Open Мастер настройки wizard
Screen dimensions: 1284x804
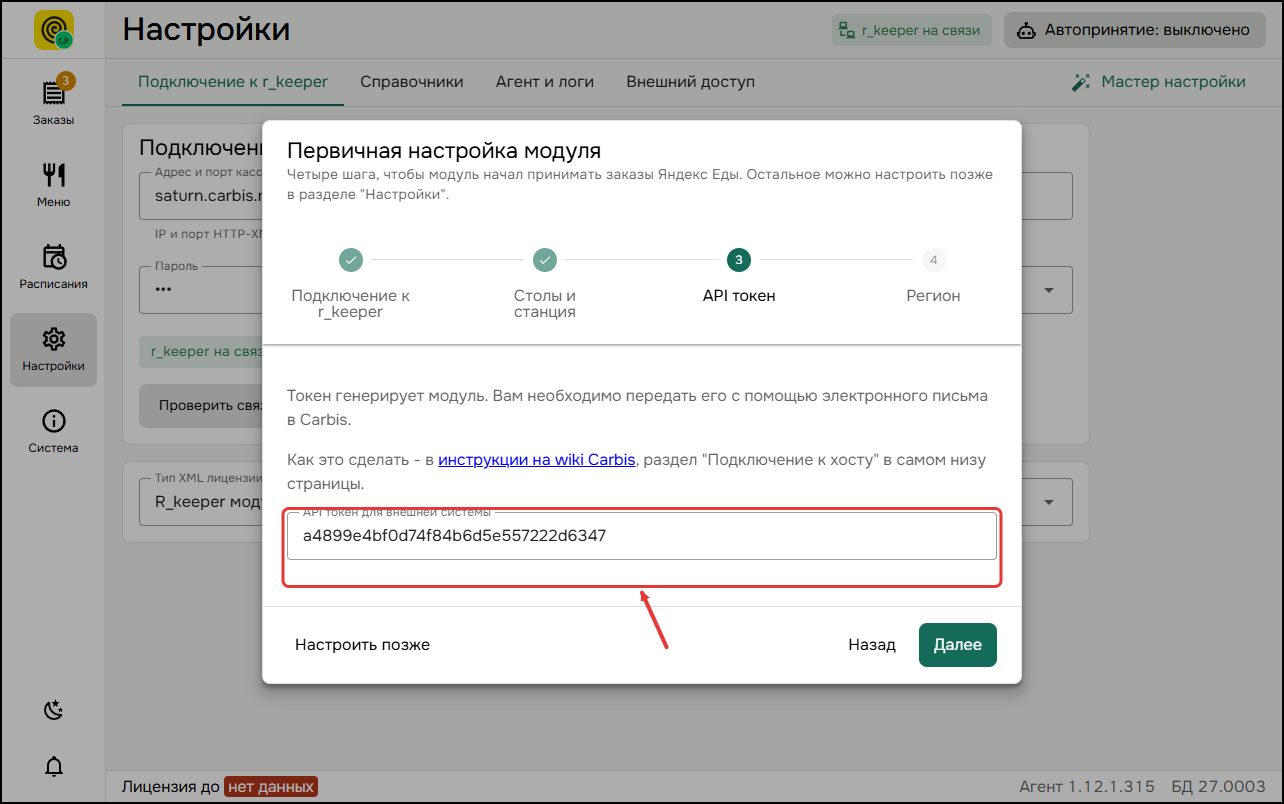click(x=1158, y=82)
